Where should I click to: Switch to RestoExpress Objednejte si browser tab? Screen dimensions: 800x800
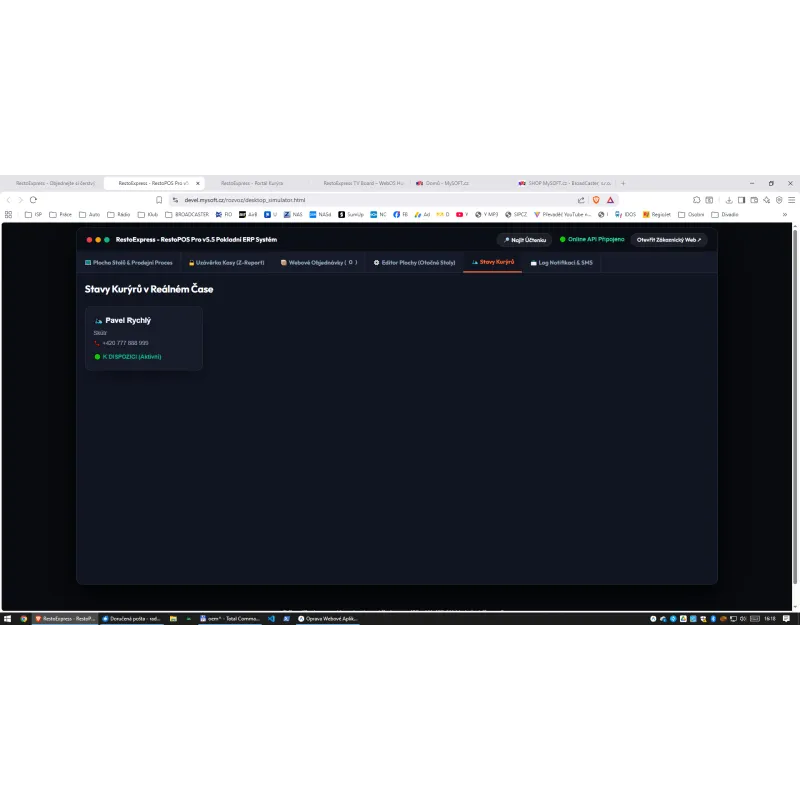coord(54,183)
